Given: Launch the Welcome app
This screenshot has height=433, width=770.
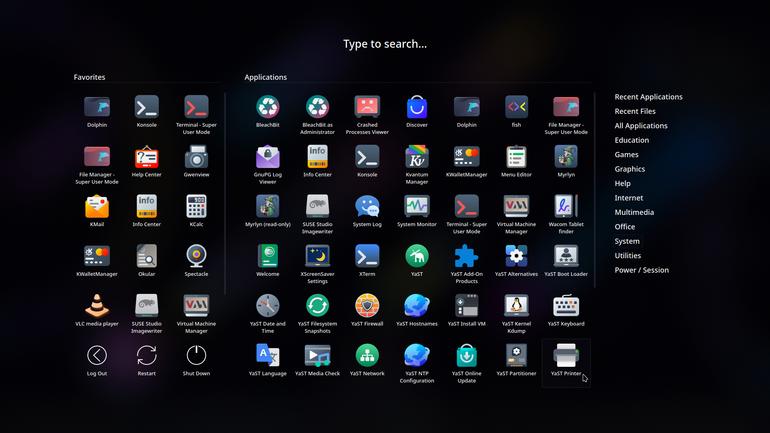Looking at the screenshot, I should tap(268, 261).
